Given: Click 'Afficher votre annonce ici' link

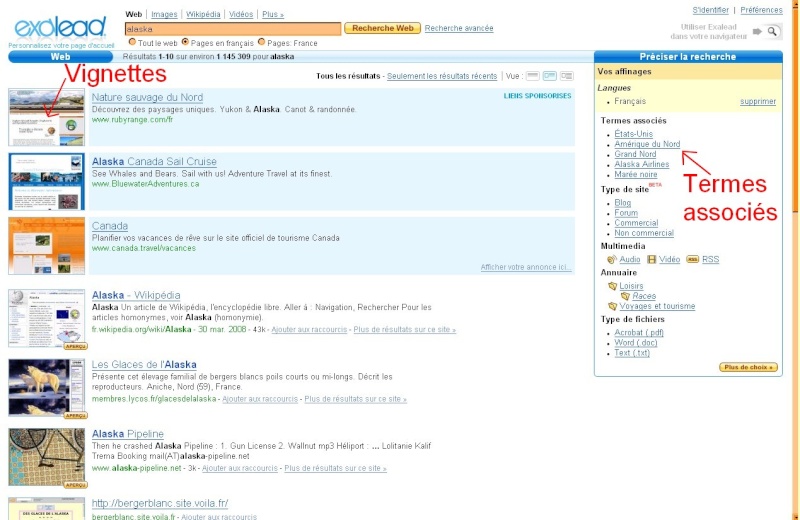Looking at the screenshot, I should coord(526,267).
